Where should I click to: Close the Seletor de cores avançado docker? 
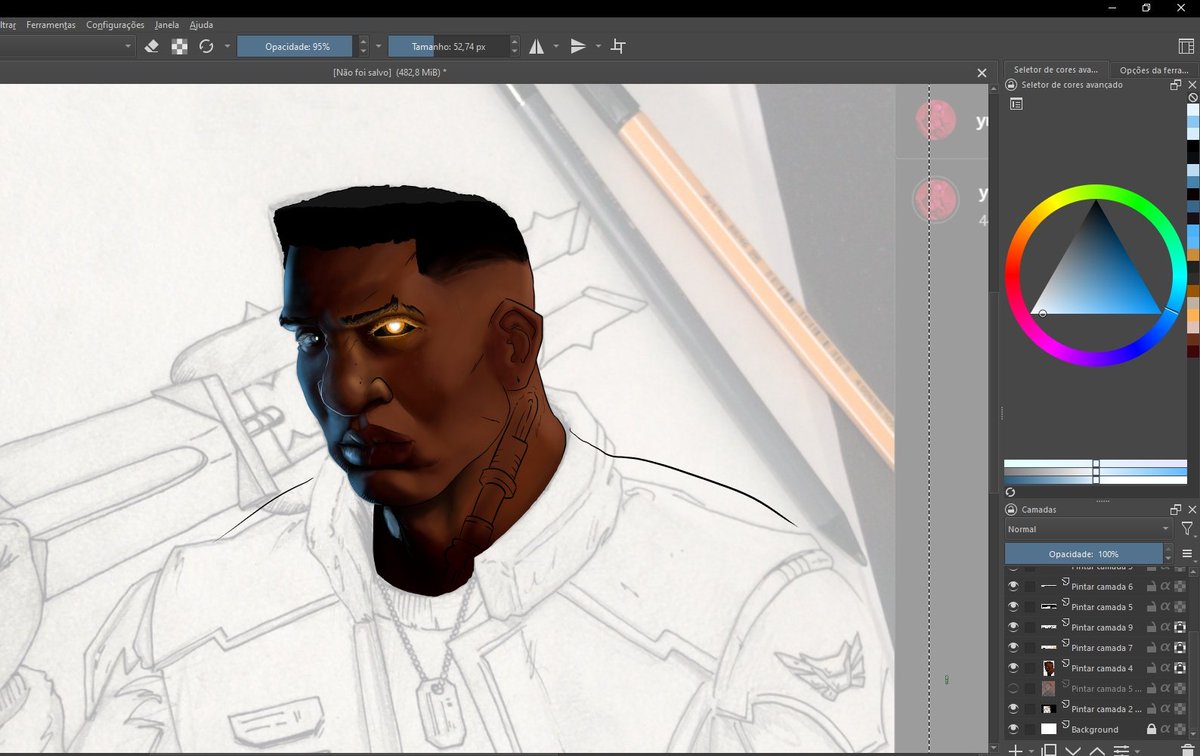[x=1192, y=85]
